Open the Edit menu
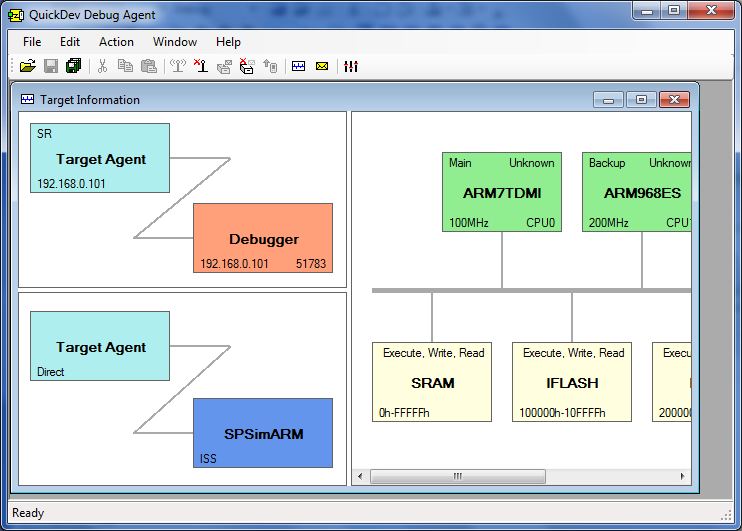Viewport: 742px width, 531px height. tap(70, 42)
